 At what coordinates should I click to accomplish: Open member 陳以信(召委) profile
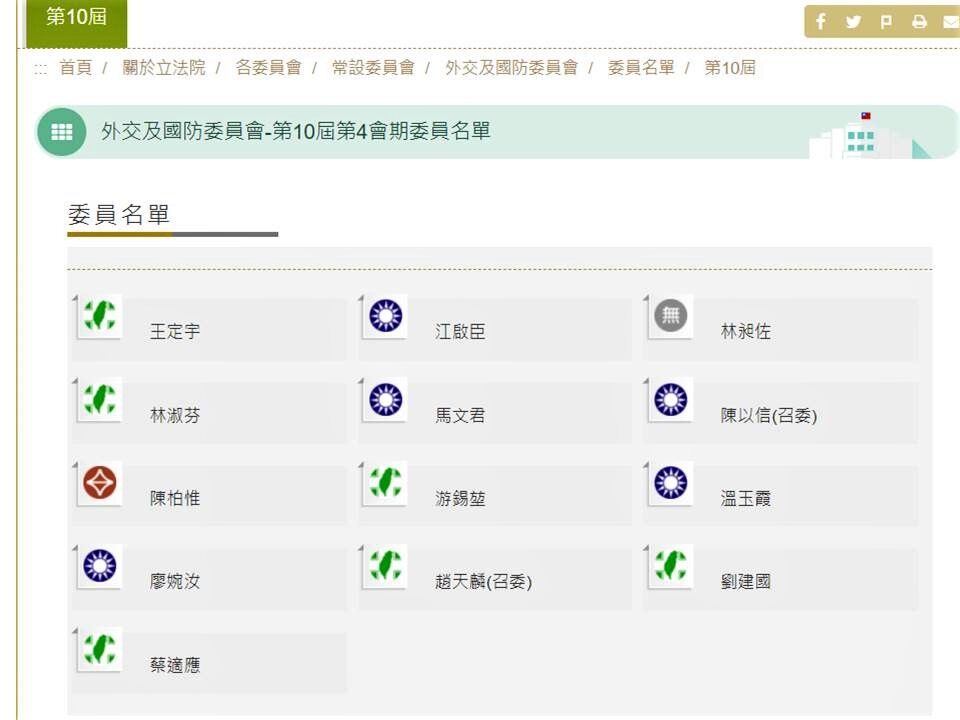point(768,415)
